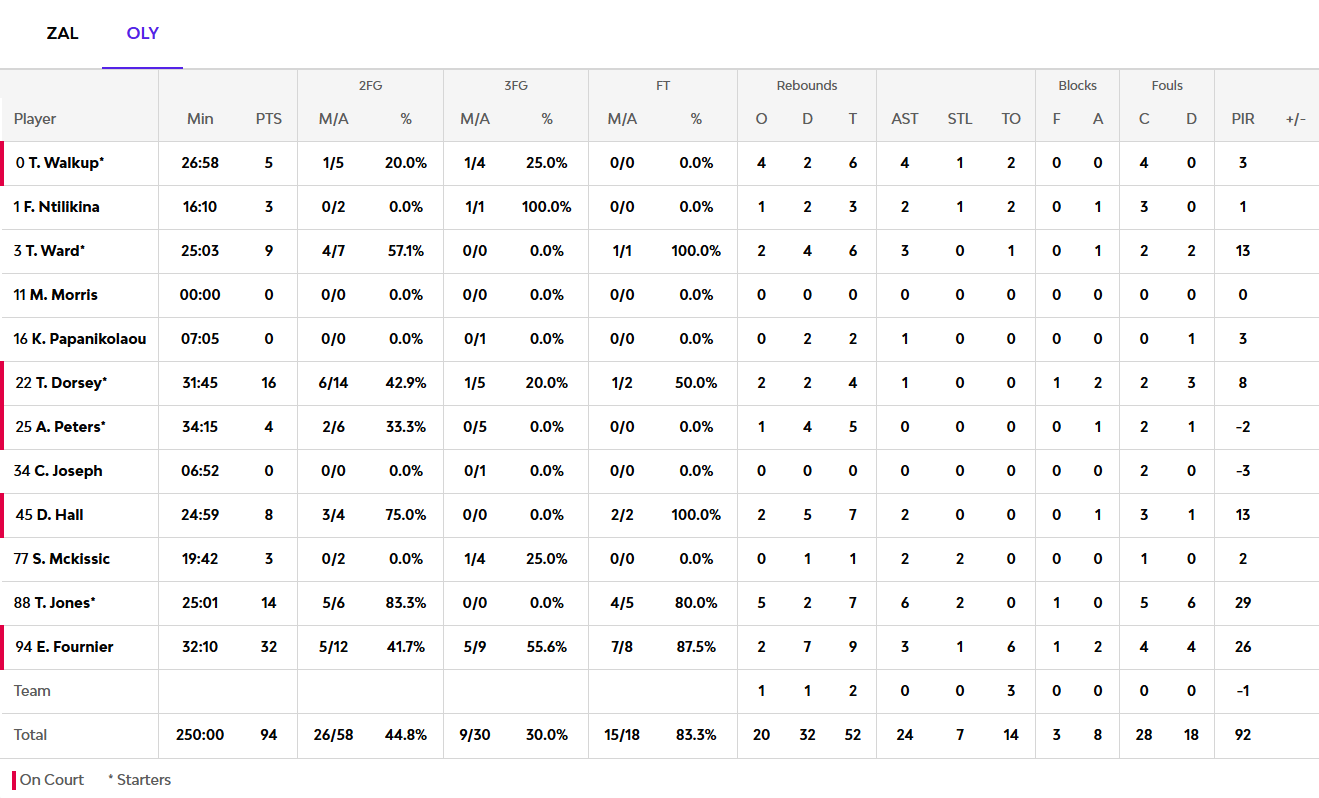Click the AST column header
Viewport: 1319px width, 798px height.
[904, 119]
